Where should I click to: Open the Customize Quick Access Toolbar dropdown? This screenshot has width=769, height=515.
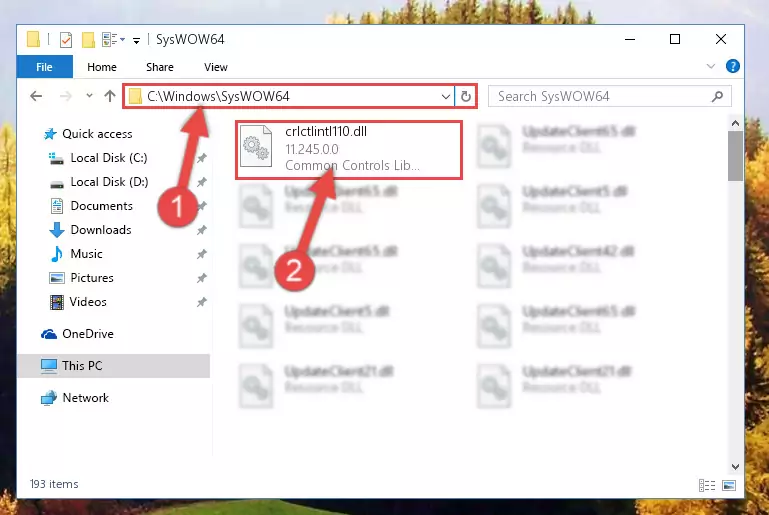(x=136, y=40)
